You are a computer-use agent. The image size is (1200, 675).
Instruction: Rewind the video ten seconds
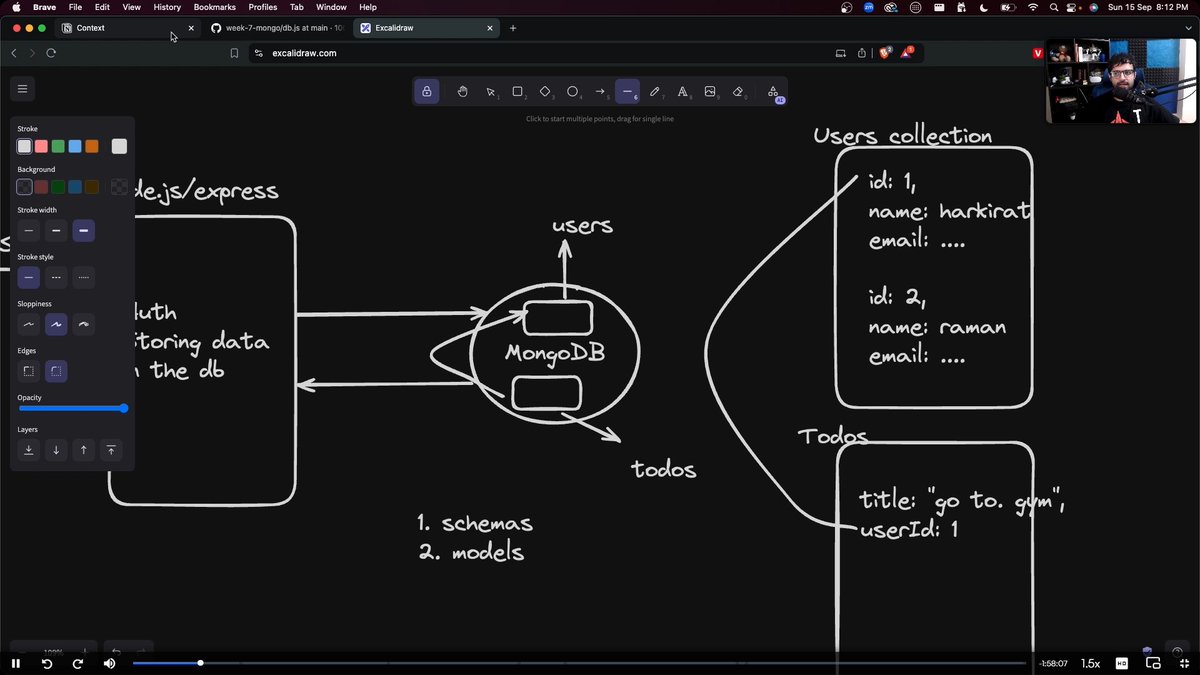click(46, 663)
